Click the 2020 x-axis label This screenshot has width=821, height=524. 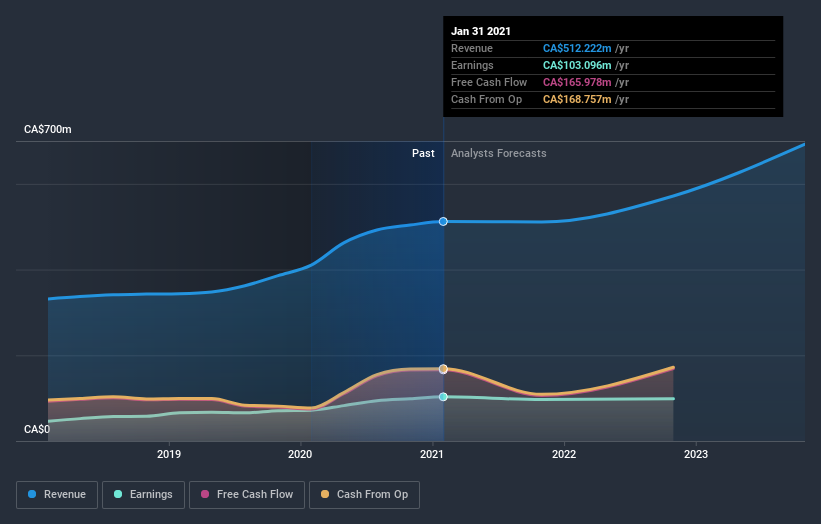pos(300,454)
